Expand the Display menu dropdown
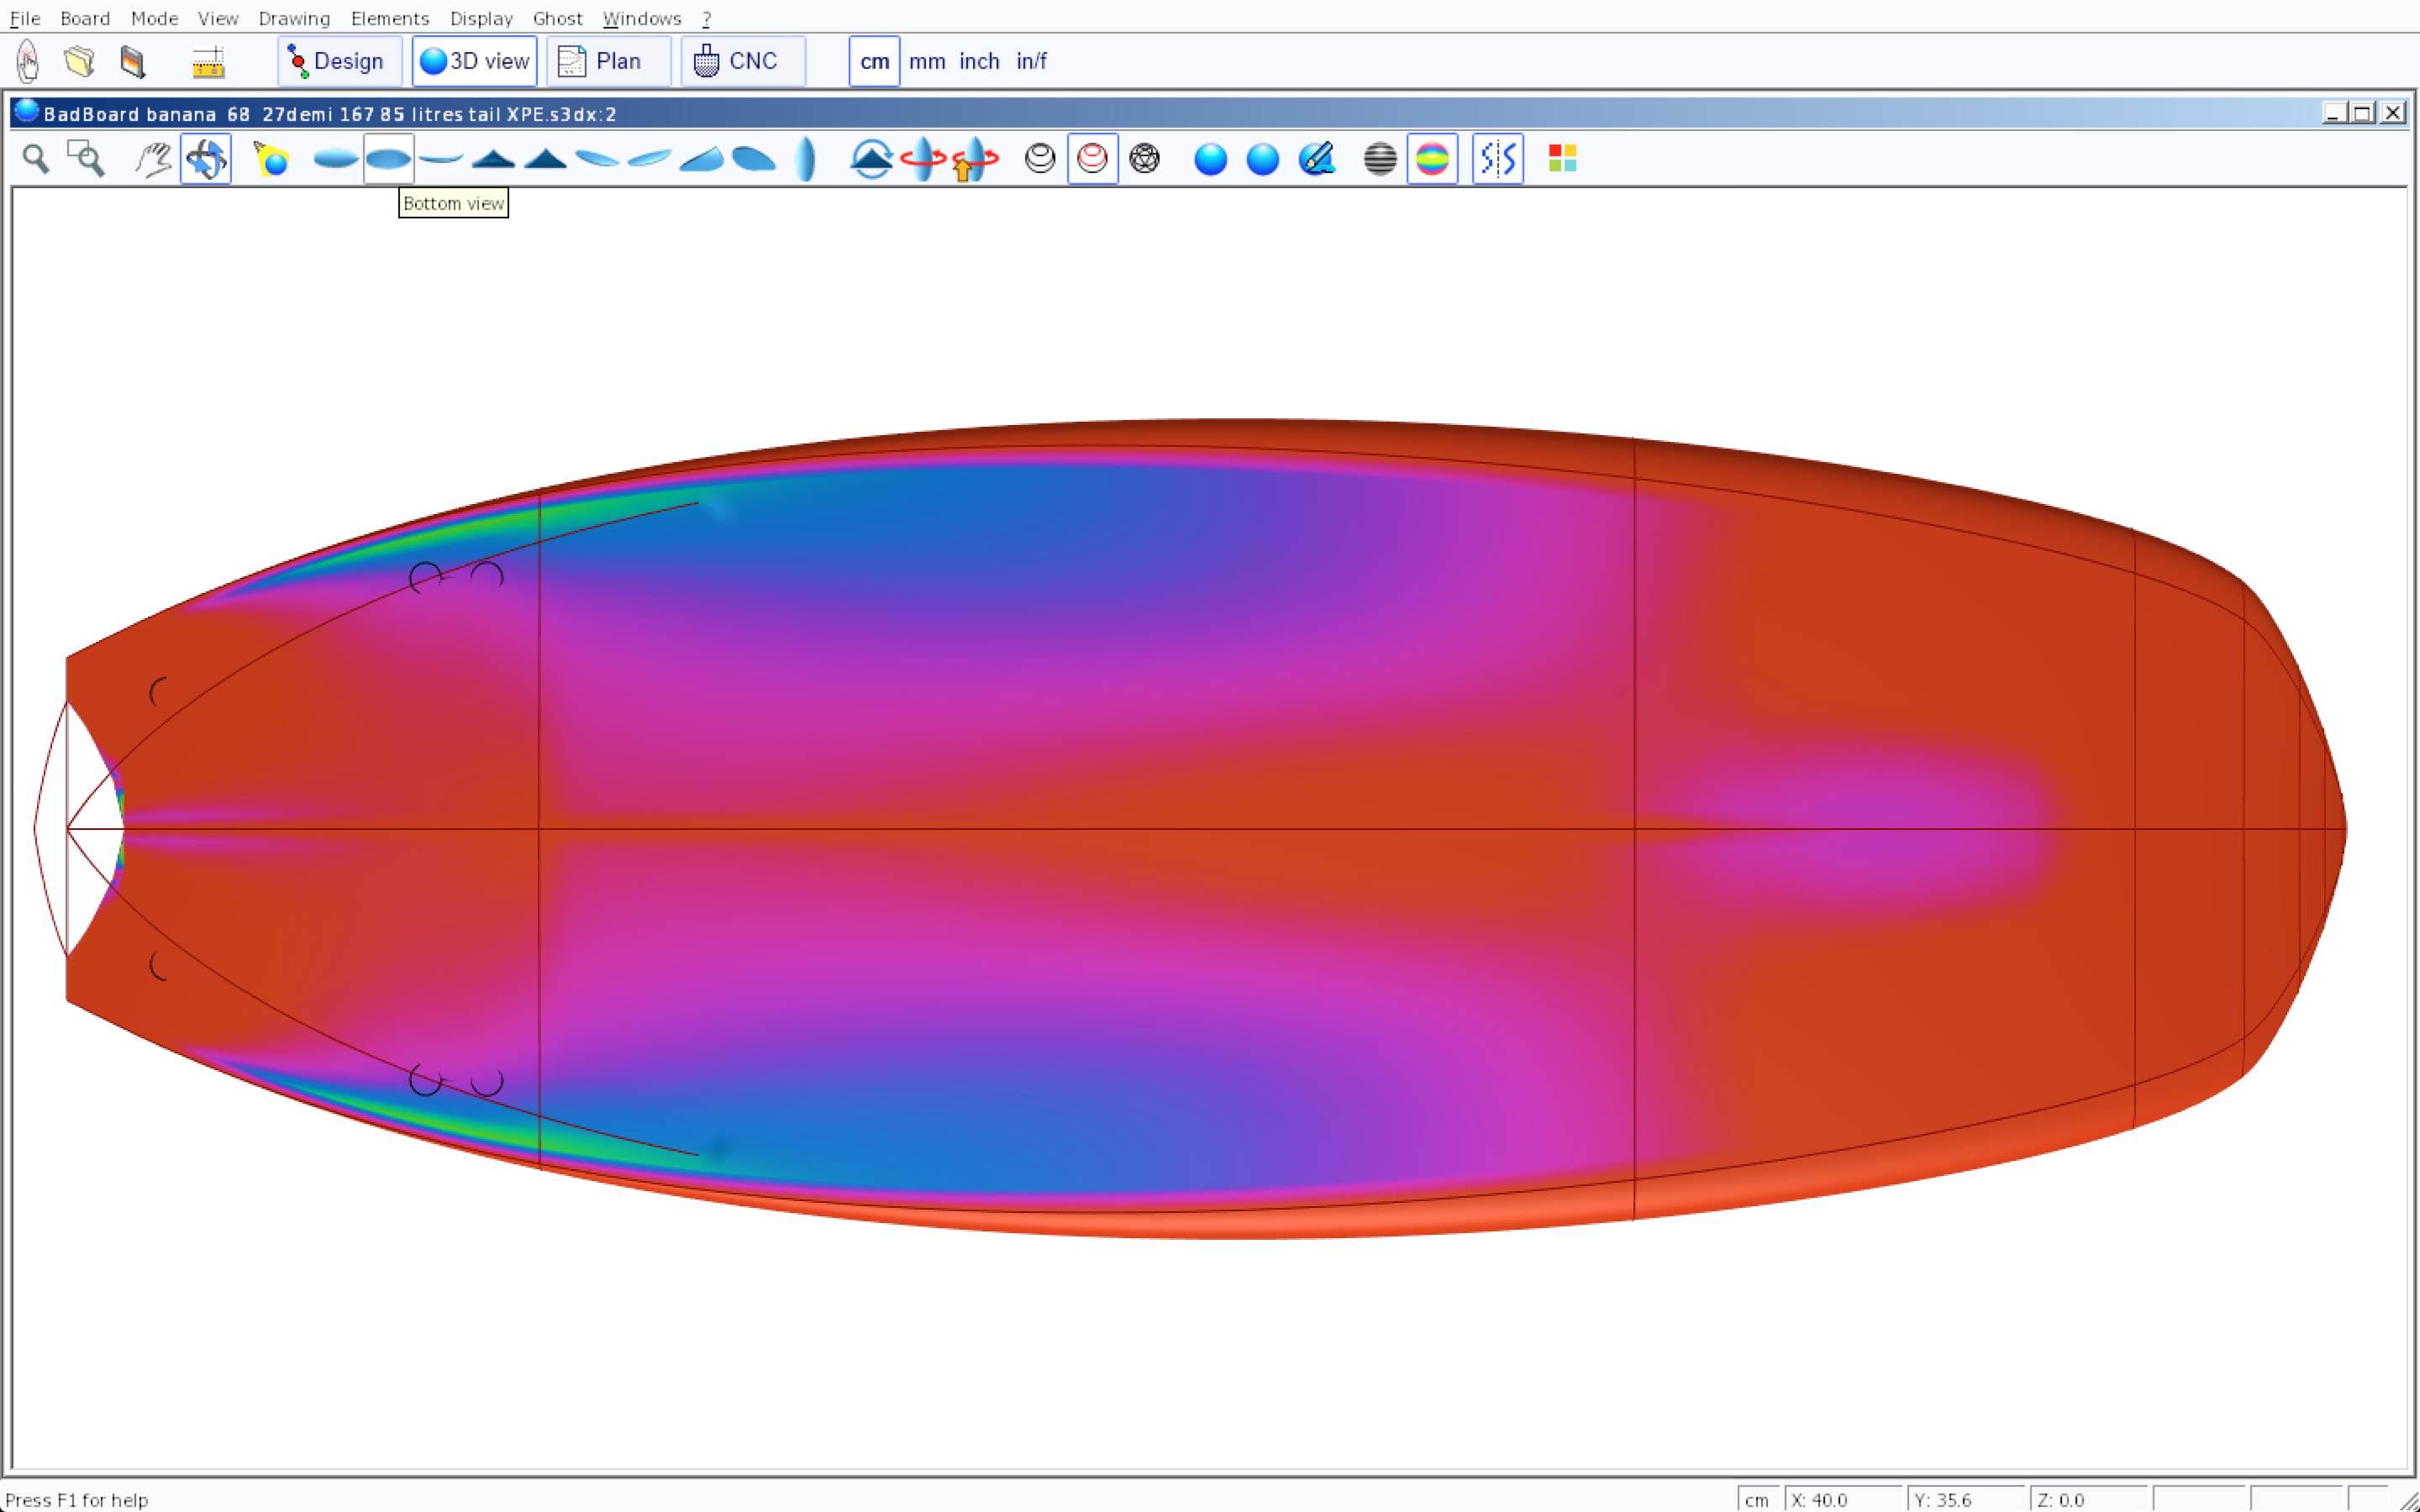 coord(481,18)
